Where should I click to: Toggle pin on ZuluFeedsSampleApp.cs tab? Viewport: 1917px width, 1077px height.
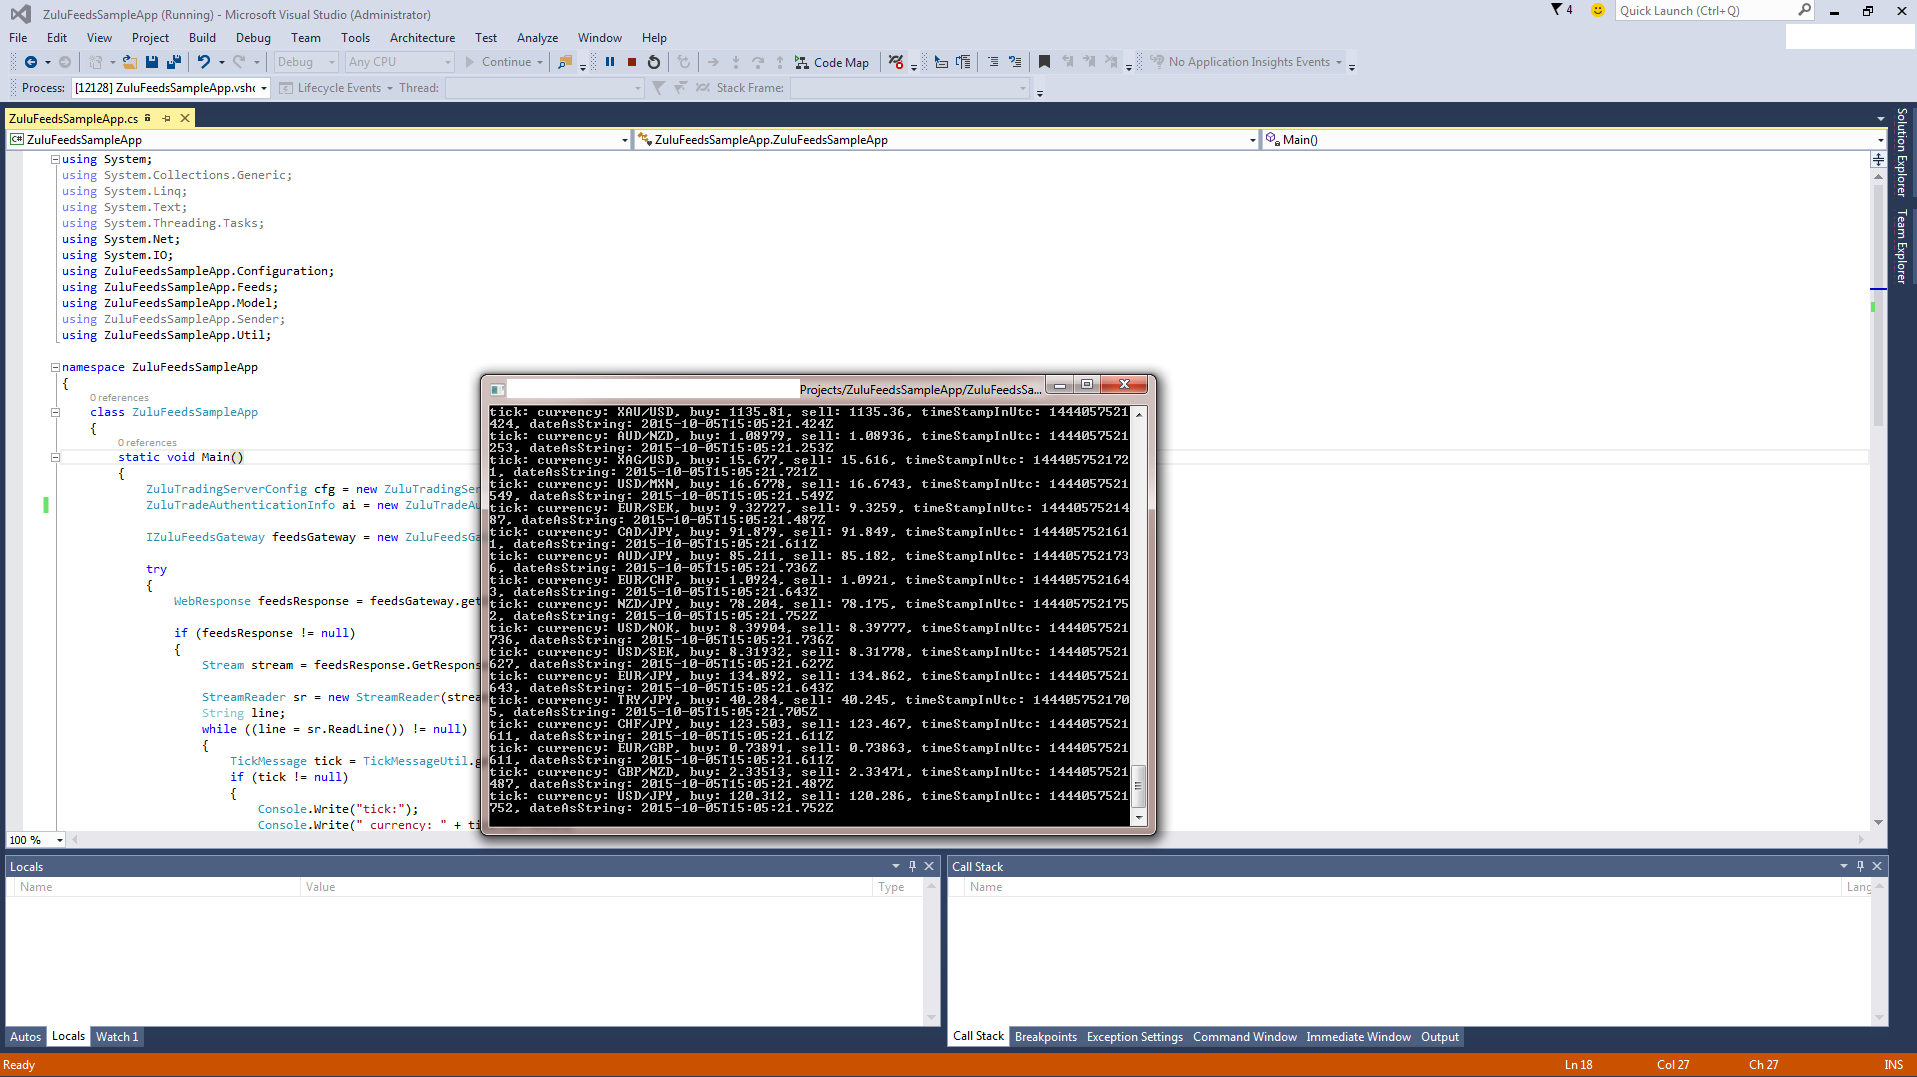[167, 118]
